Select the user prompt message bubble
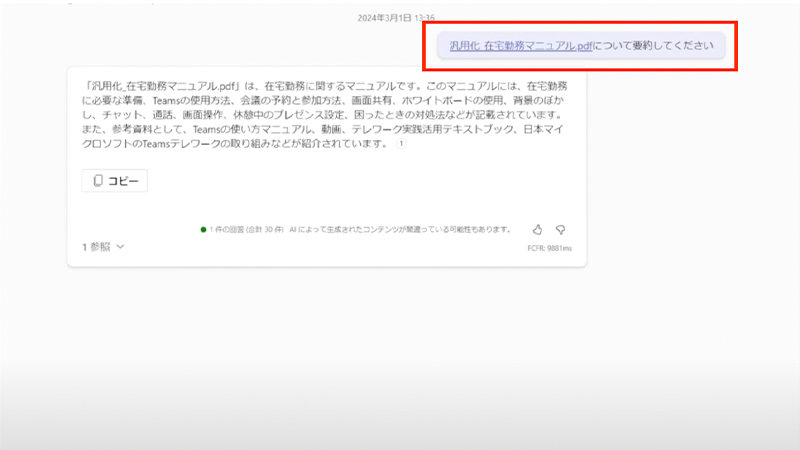The width and height of the screenshot is (800, 450). (x=581, y=45)
